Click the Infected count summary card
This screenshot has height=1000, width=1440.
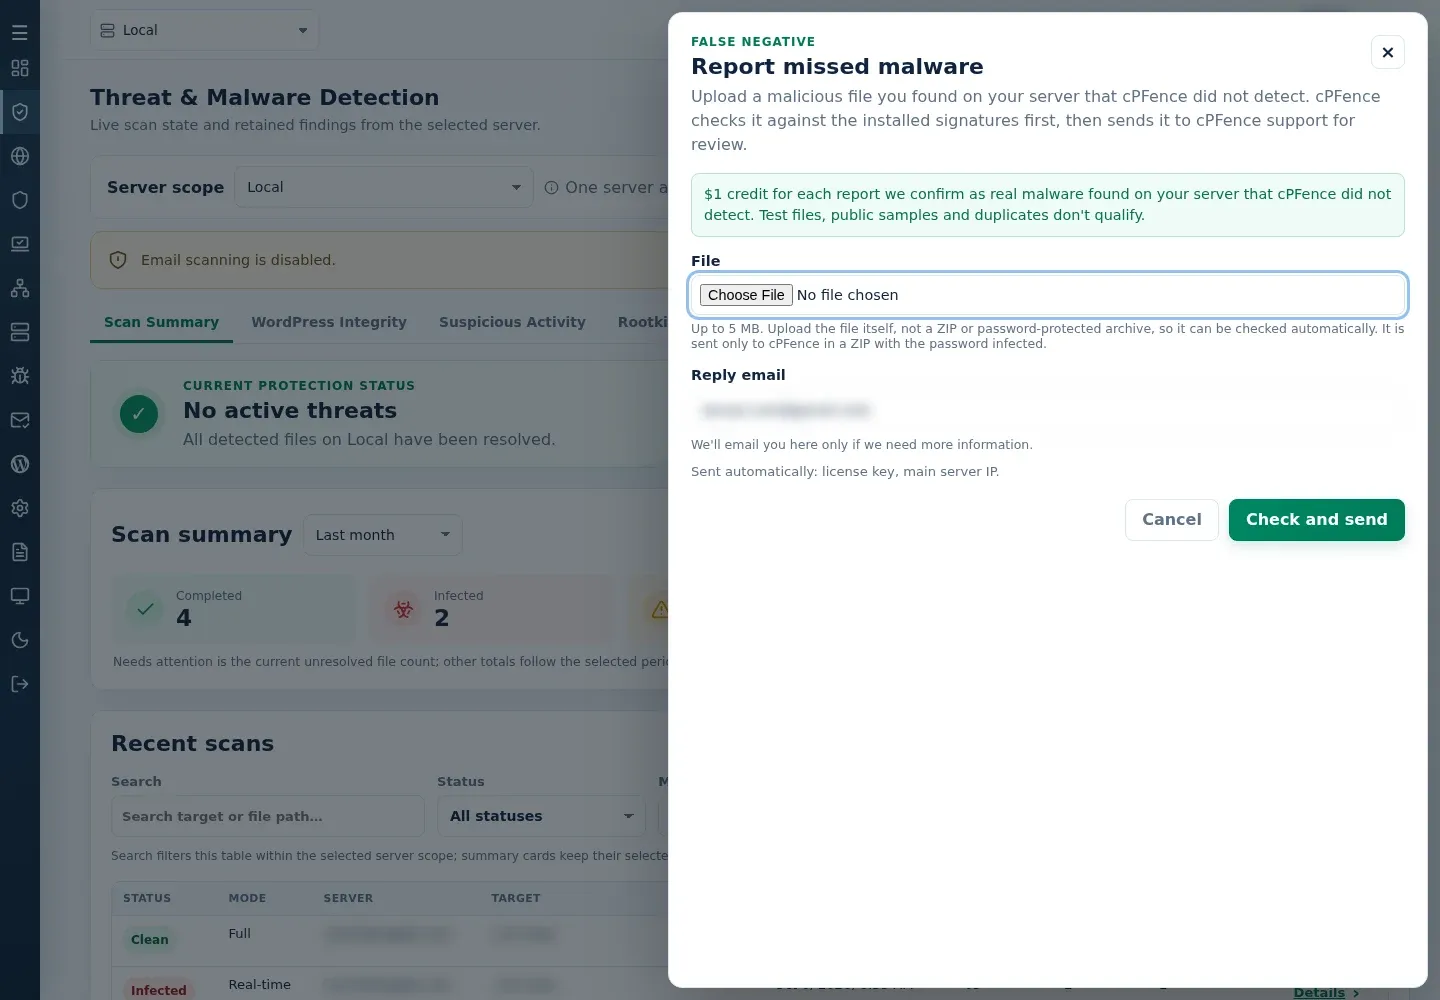click(491, 607)
